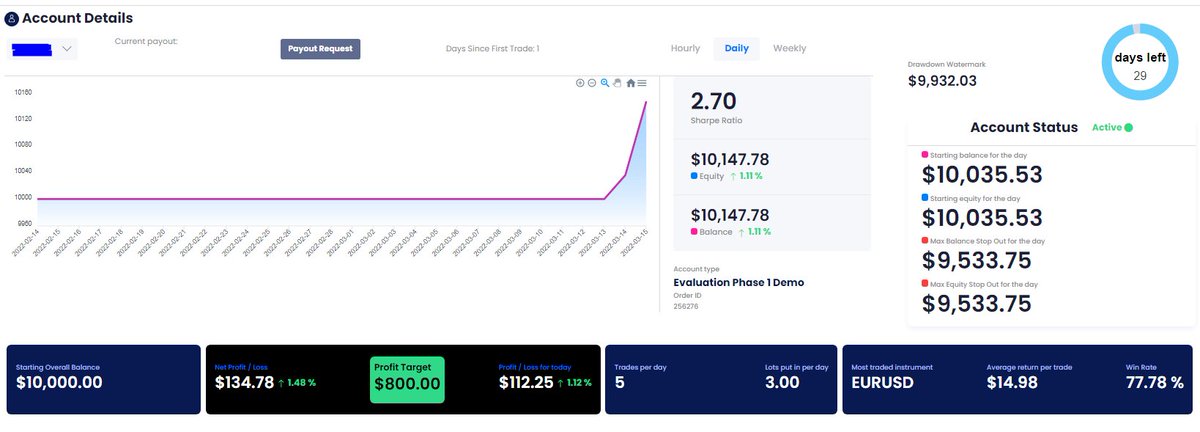1200x432 pixels.
Task: Click the chart zoom-in plus icon
Action: coord(580,83)
